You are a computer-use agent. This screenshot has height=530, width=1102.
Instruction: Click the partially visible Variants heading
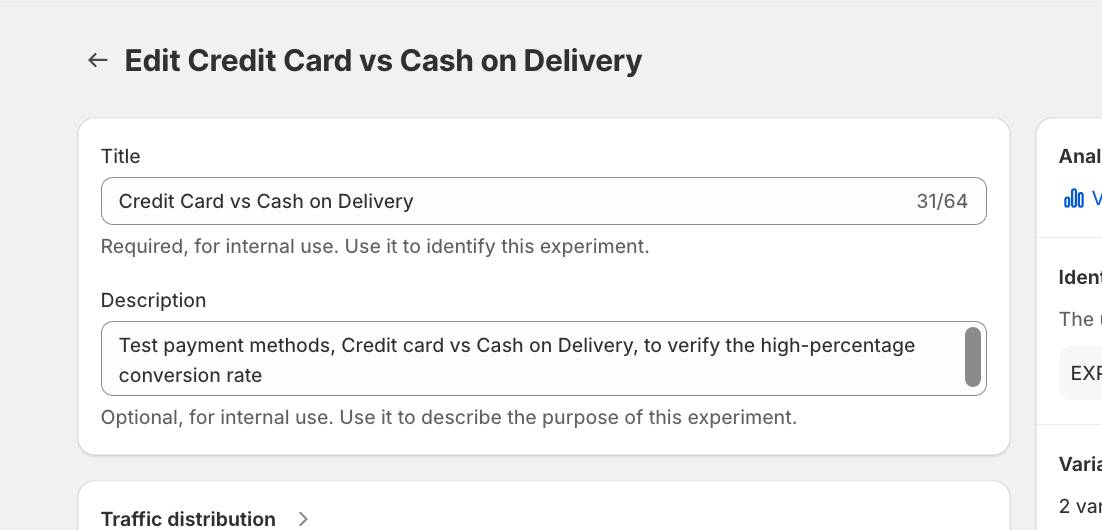(1080, 464)
